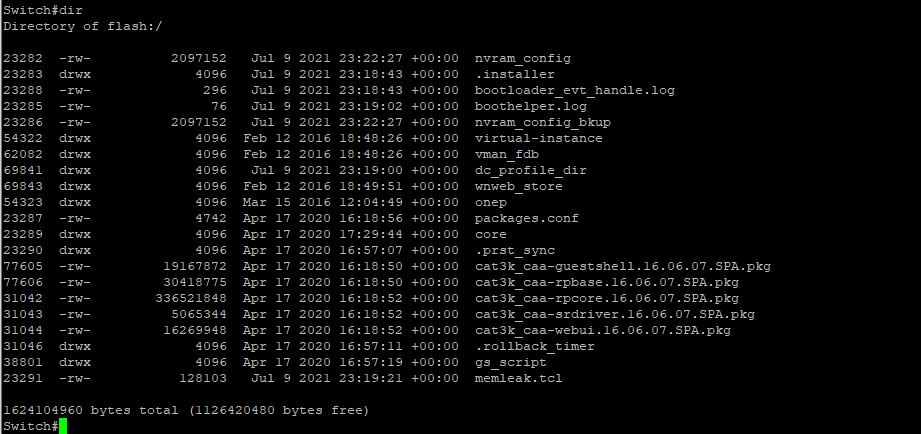Click cat3k_caa-rpcore.16.06.07.SPA.pkg file name
The width and height of the screenshot is (921, 434).
coord(607,298)
